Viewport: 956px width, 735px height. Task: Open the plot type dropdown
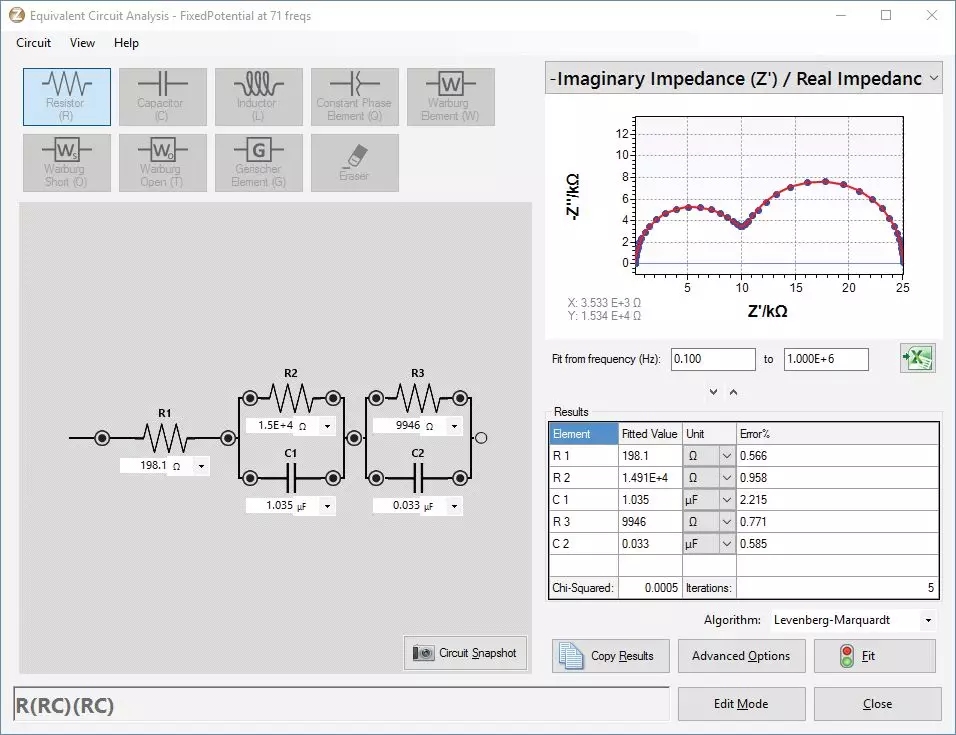(x=933, y=78)
